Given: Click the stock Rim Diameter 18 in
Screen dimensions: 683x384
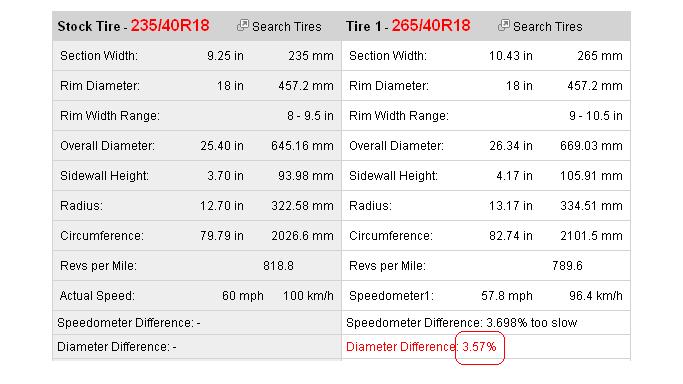Looking at the screenshot, I should click(230, 86).
